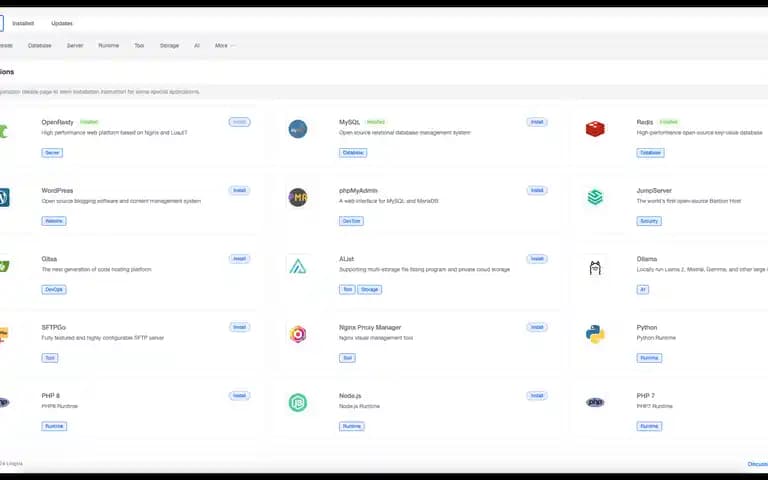Open the phpMyAdmin app title
The height and width of the screenshot is (480, 768).
click(358, 191)
